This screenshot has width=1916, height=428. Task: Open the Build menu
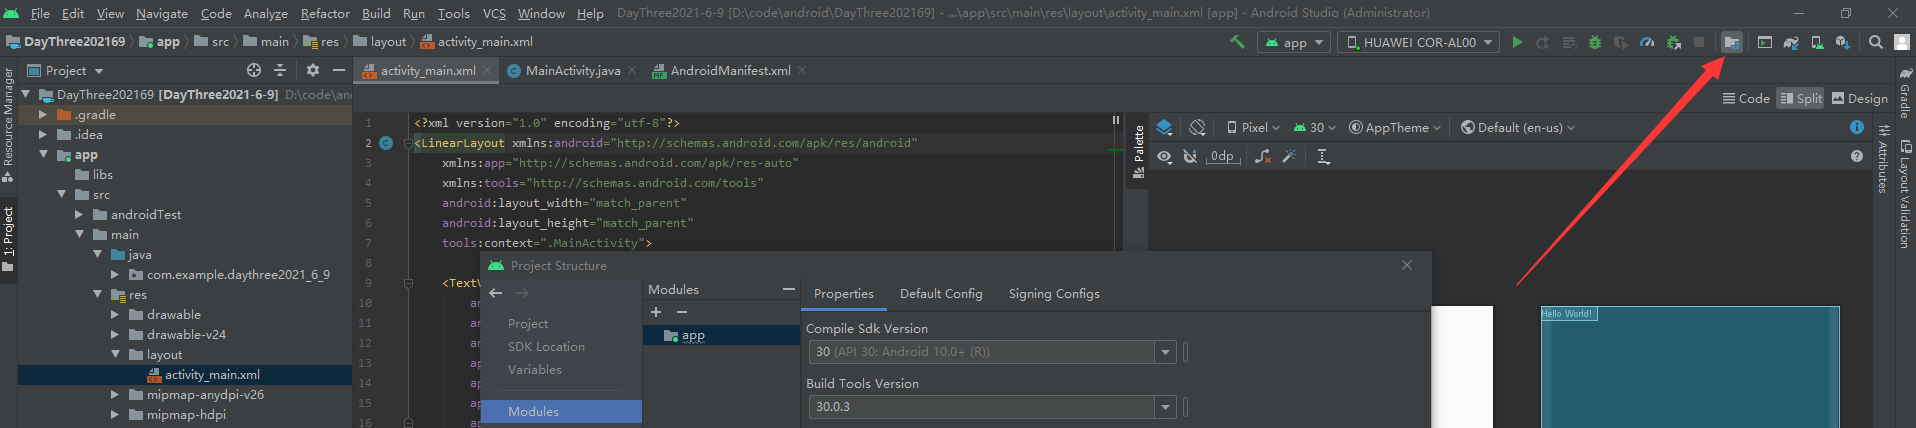[x=376, y=13]
